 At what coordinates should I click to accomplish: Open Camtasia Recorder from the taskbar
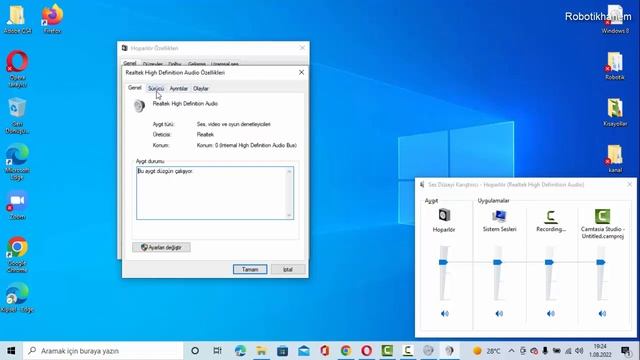[x=407, y=351]
